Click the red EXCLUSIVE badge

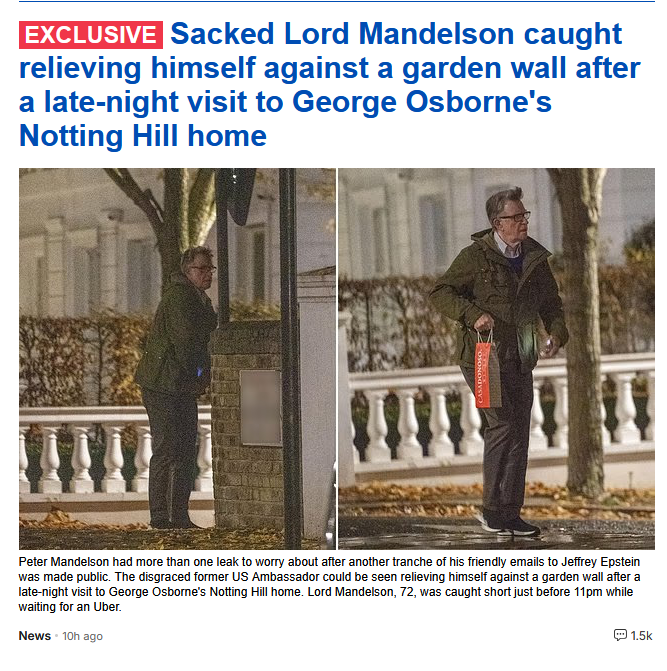click(91, 35)
